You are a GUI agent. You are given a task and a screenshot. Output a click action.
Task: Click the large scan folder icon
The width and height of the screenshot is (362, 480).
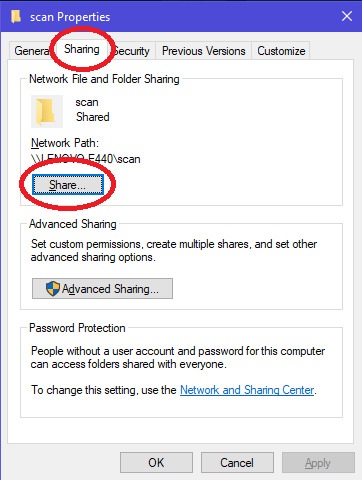(x=47, y=111)
